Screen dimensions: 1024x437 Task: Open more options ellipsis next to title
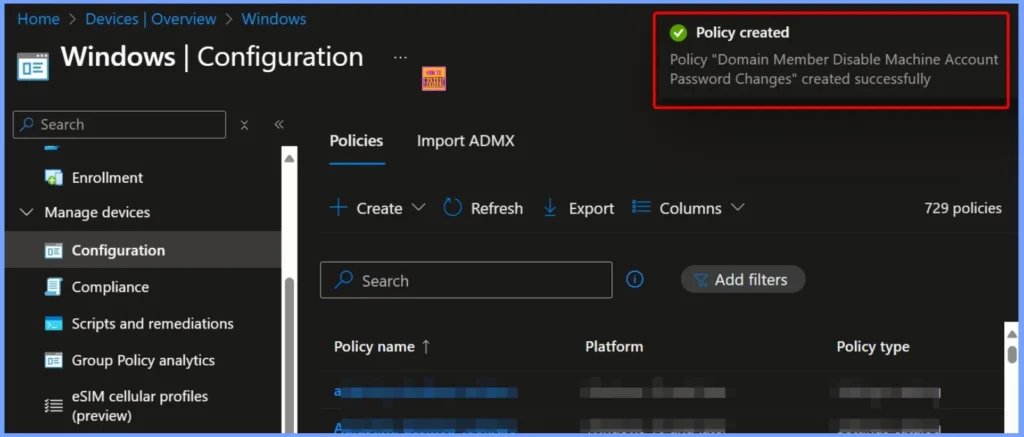coord(400,58)
